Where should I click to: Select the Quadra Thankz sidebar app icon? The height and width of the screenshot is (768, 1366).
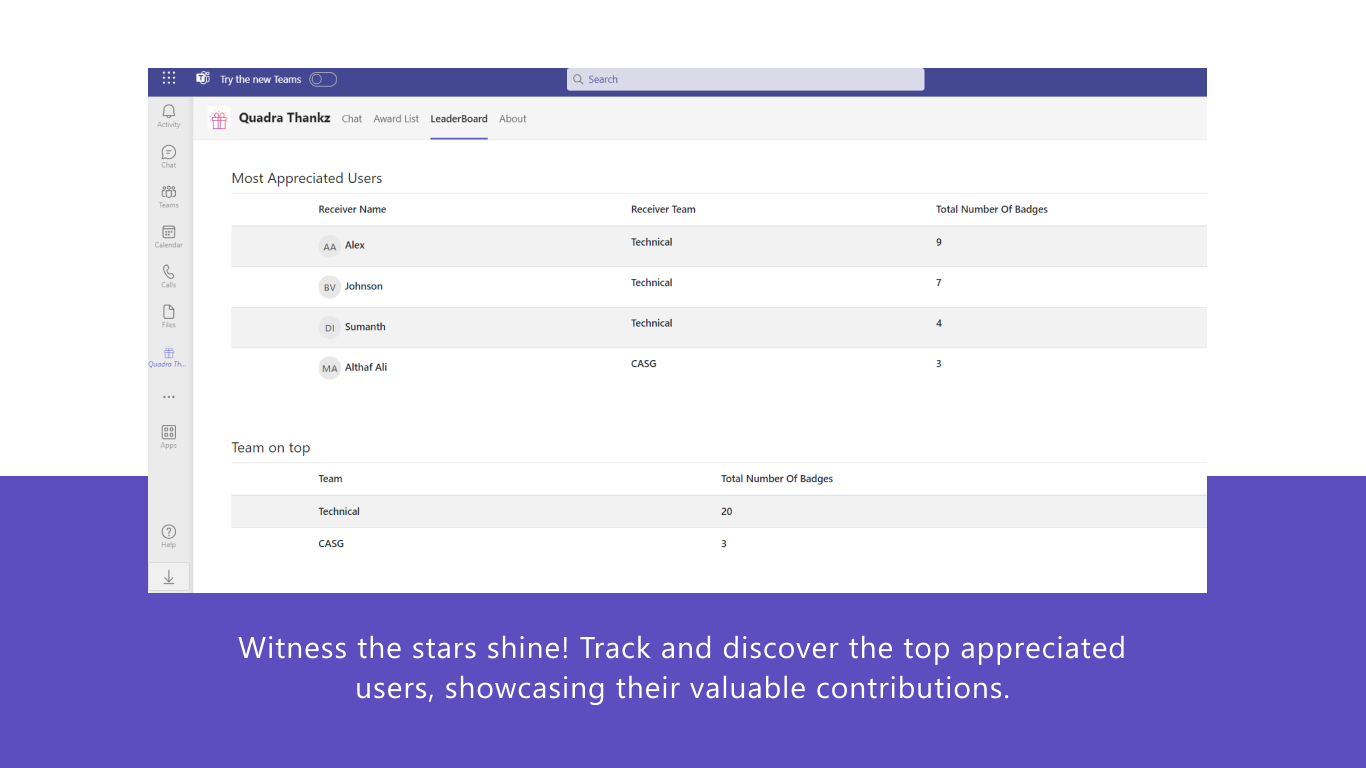click(168, 357)
